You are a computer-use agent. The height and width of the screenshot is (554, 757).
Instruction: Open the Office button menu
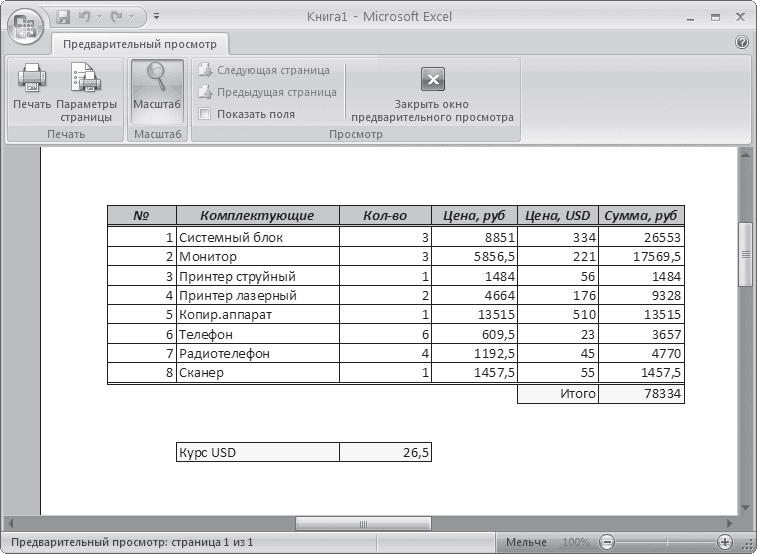click(26, 27)
